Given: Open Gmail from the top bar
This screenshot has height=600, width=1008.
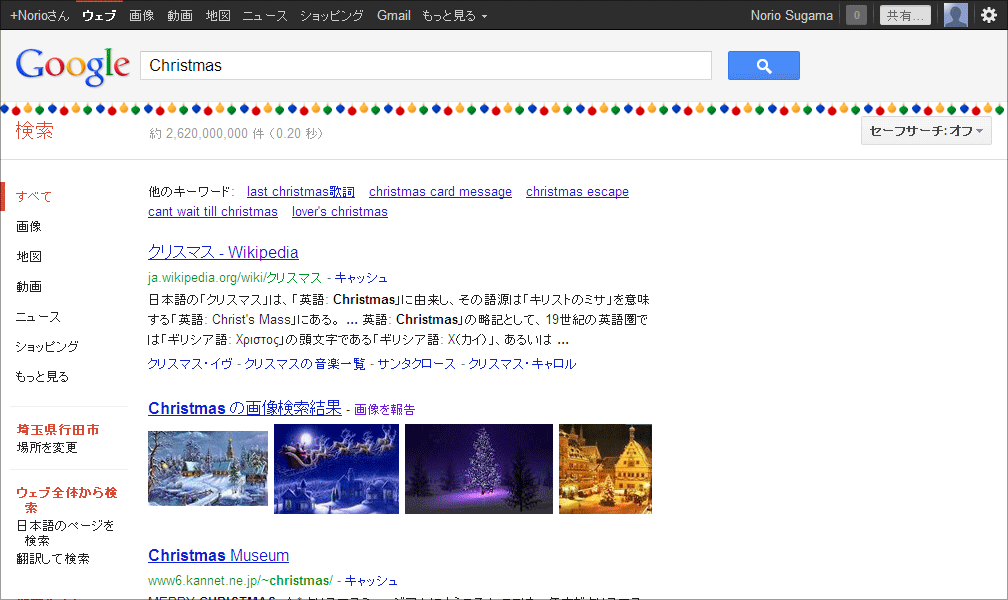Looking at the screenshot, I should [393, 15].
